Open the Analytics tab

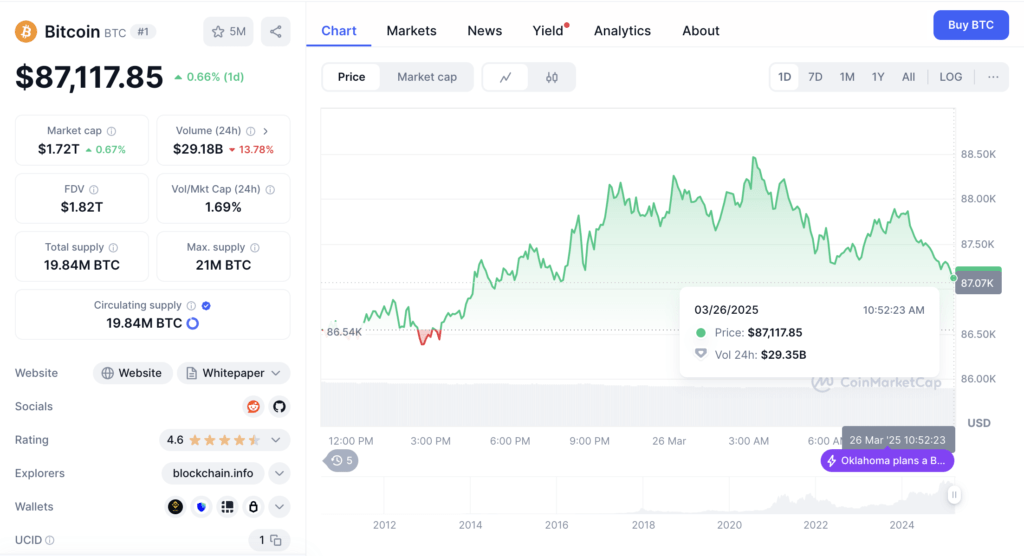point(622,31)
